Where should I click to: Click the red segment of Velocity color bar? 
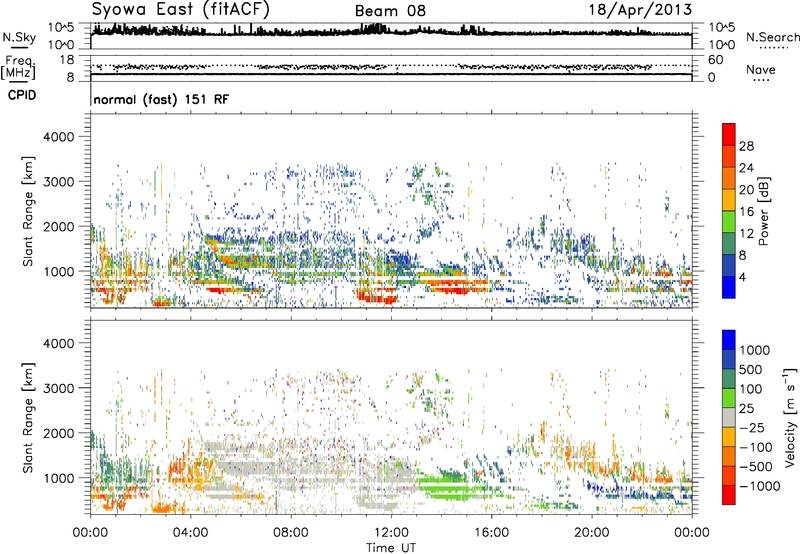tap(729, 495)
